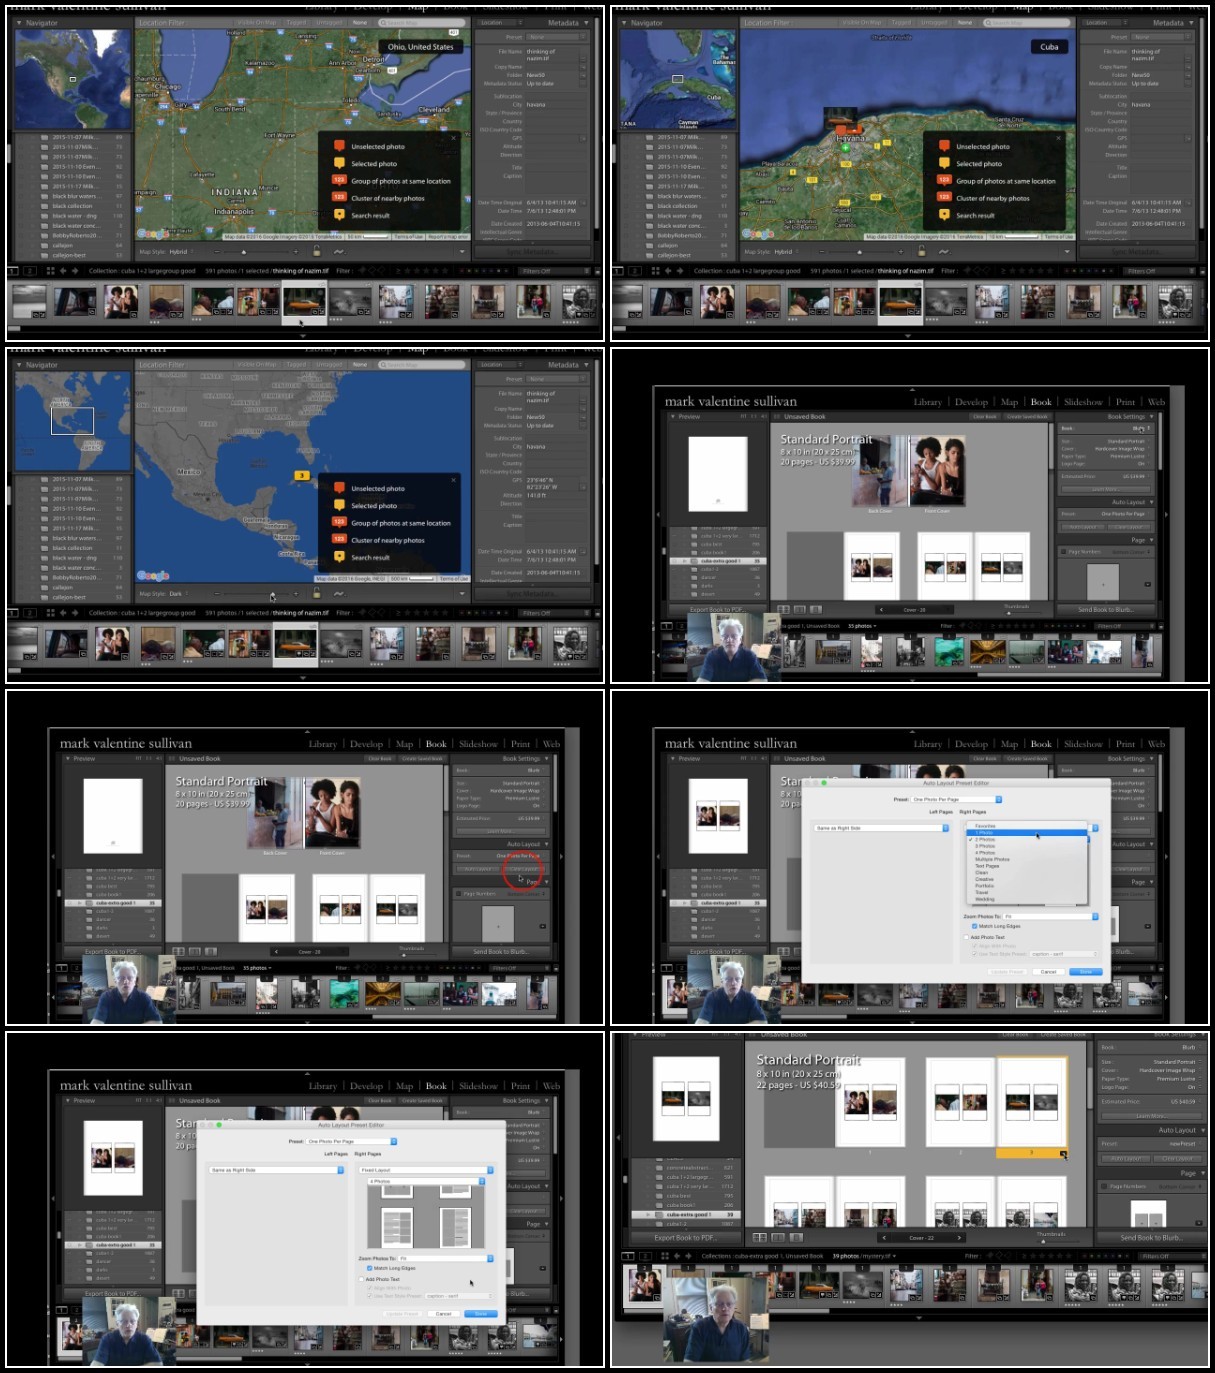The image size is (1215, 1373).
Task: Click the lock markers icon under Ohio map
Action: (x=317, y=252)
